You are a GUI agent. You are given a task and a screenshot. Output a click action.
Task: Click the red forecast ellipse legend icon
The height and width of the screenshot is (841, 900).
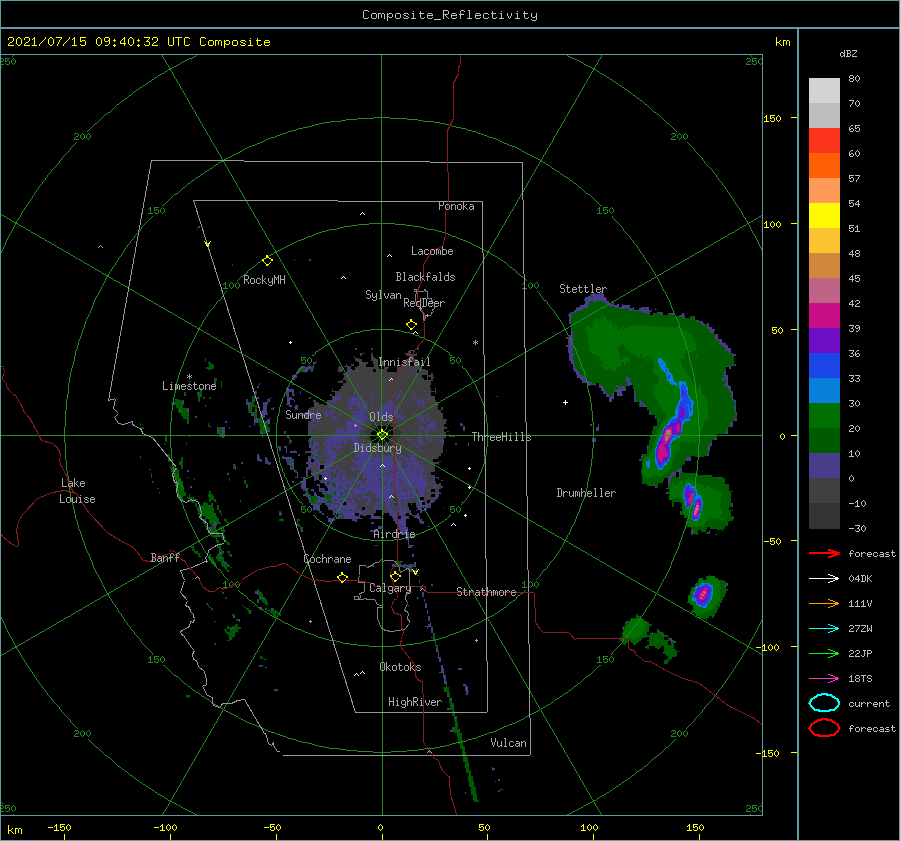pyautogui.click(x=824, y=728)
